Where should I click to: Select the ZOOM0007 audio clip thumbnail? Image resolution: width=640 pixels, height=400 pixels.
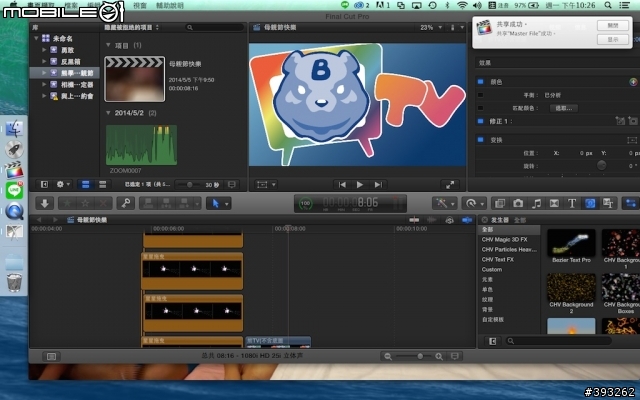(x=141, y=145)
